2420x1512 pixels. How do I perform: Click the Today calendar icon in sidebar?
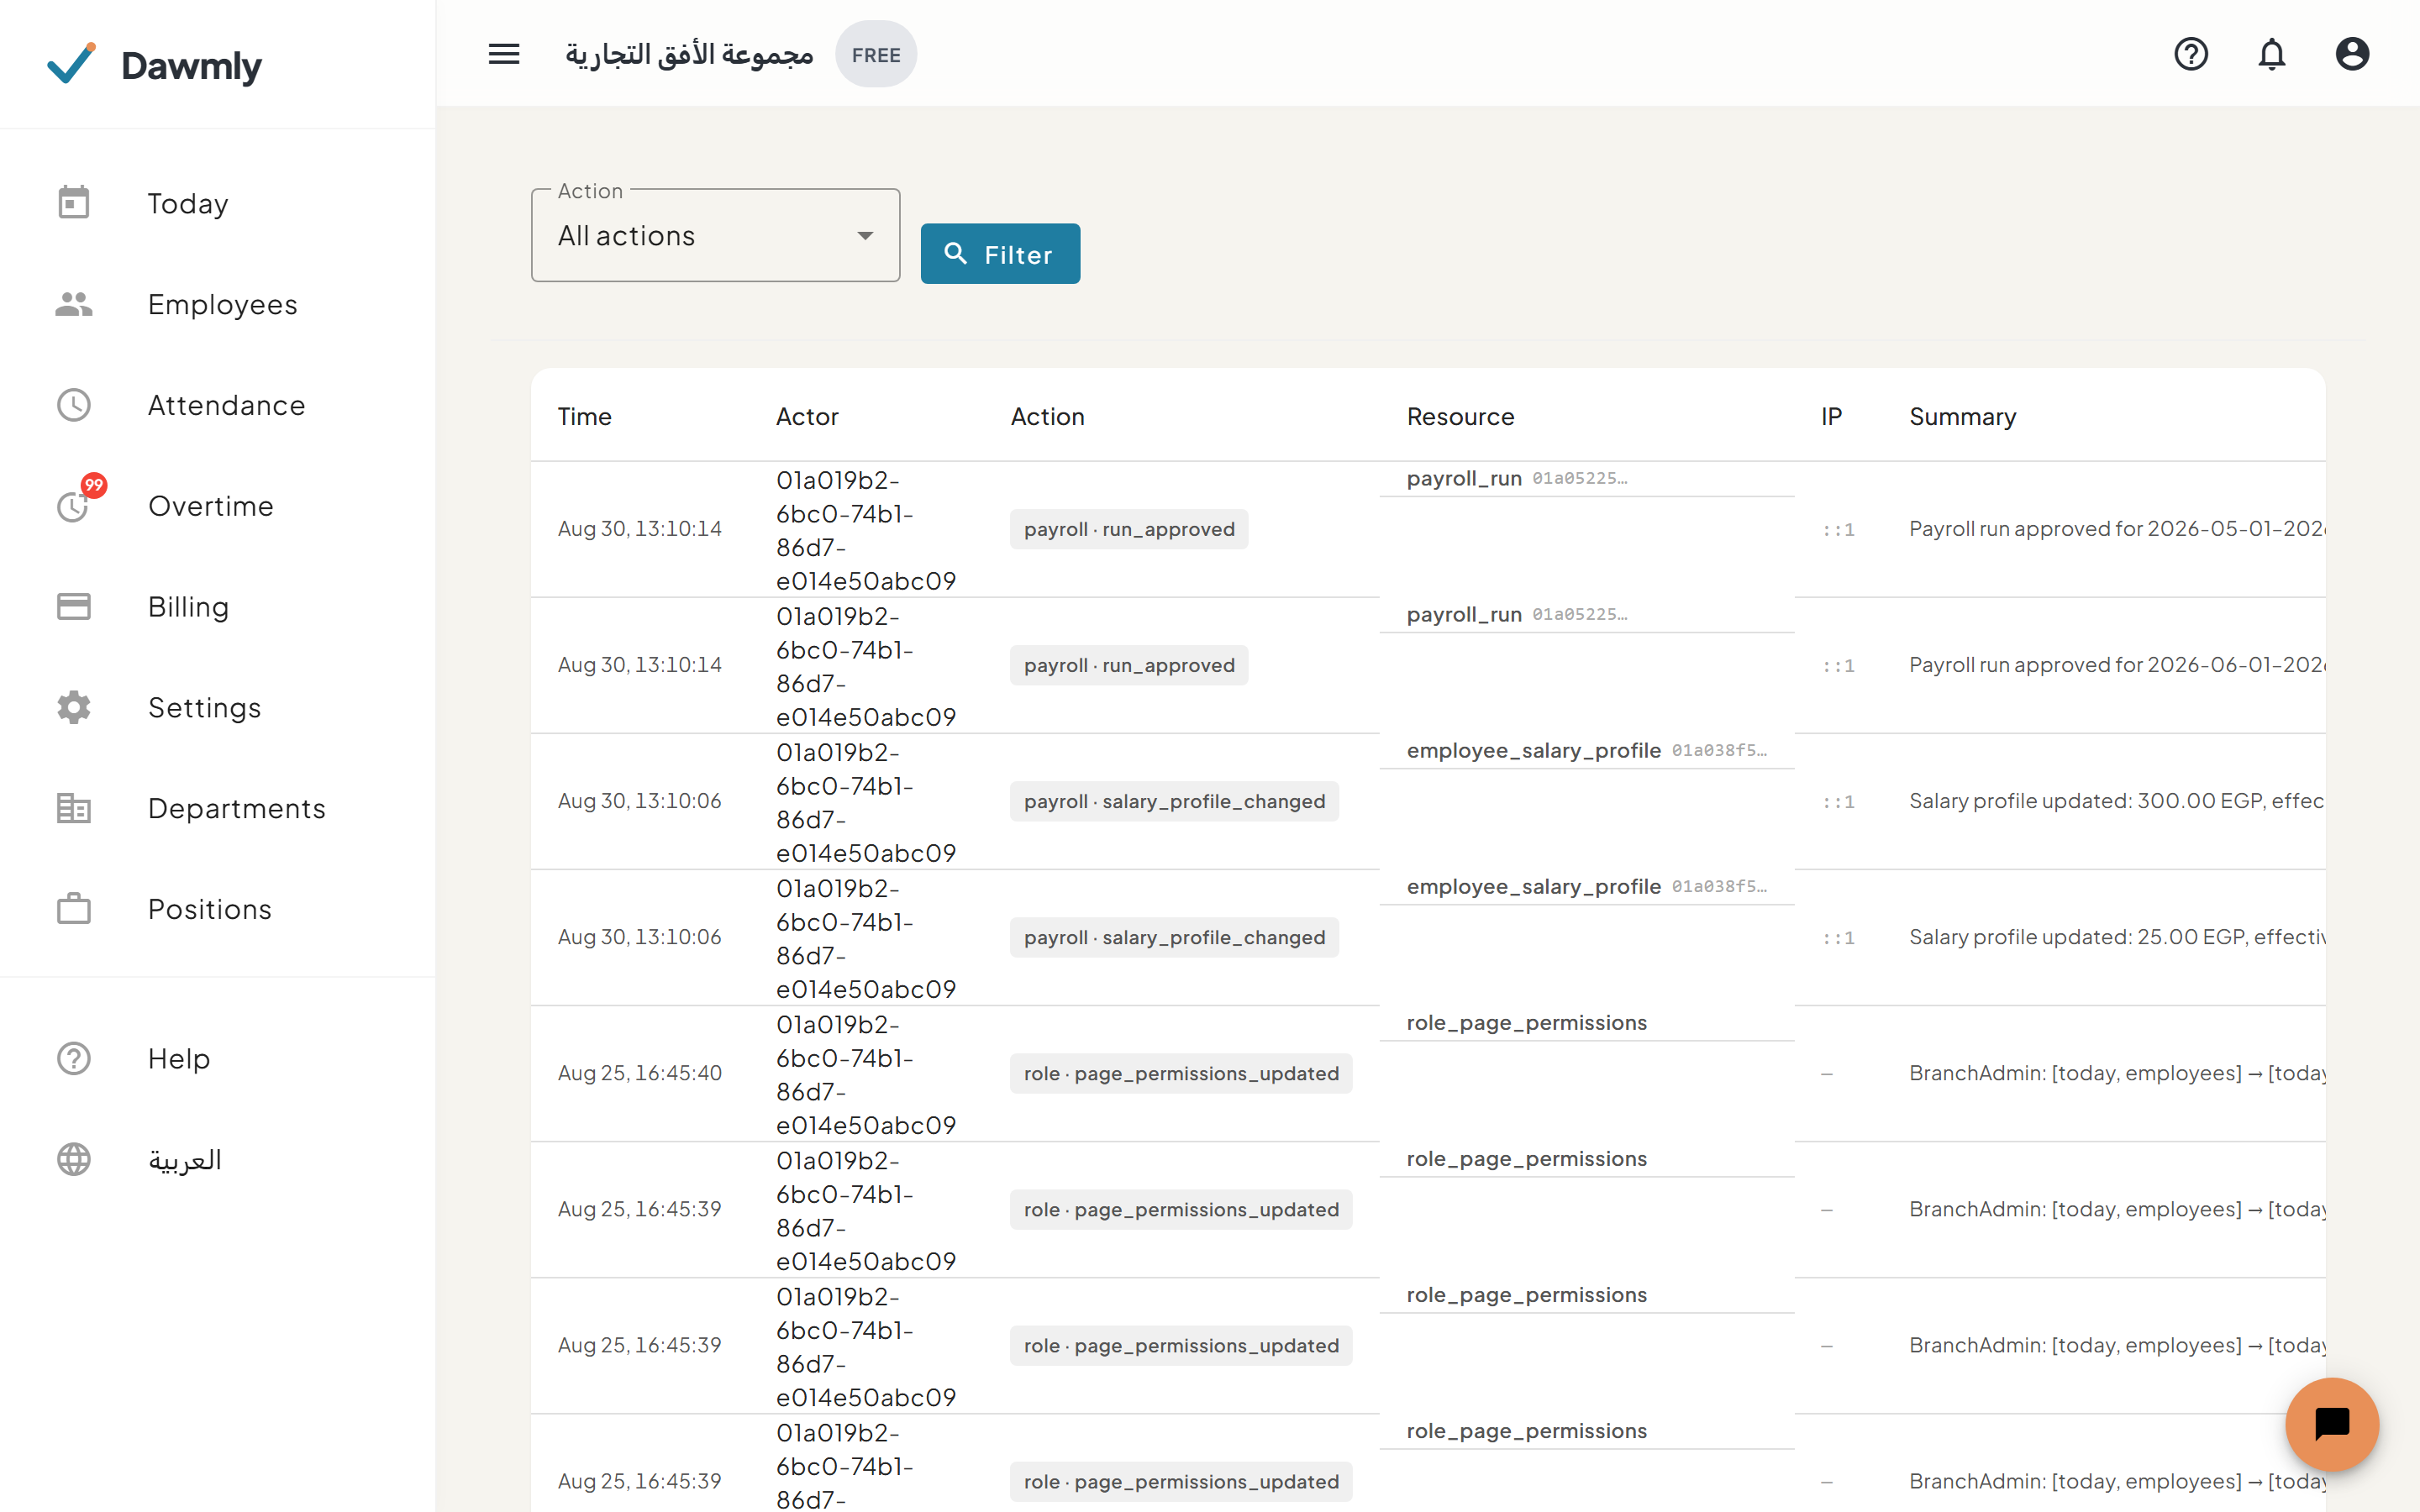pyautogui.click(x=74, y=203)
